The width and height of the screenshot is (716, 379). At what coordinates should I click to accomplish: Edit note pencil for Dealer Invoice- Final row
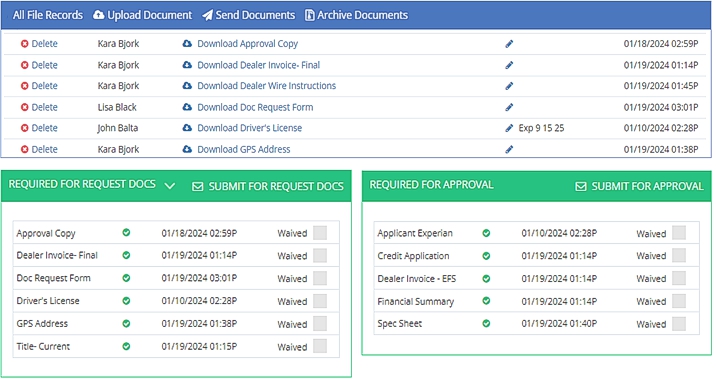click(509, 65)
